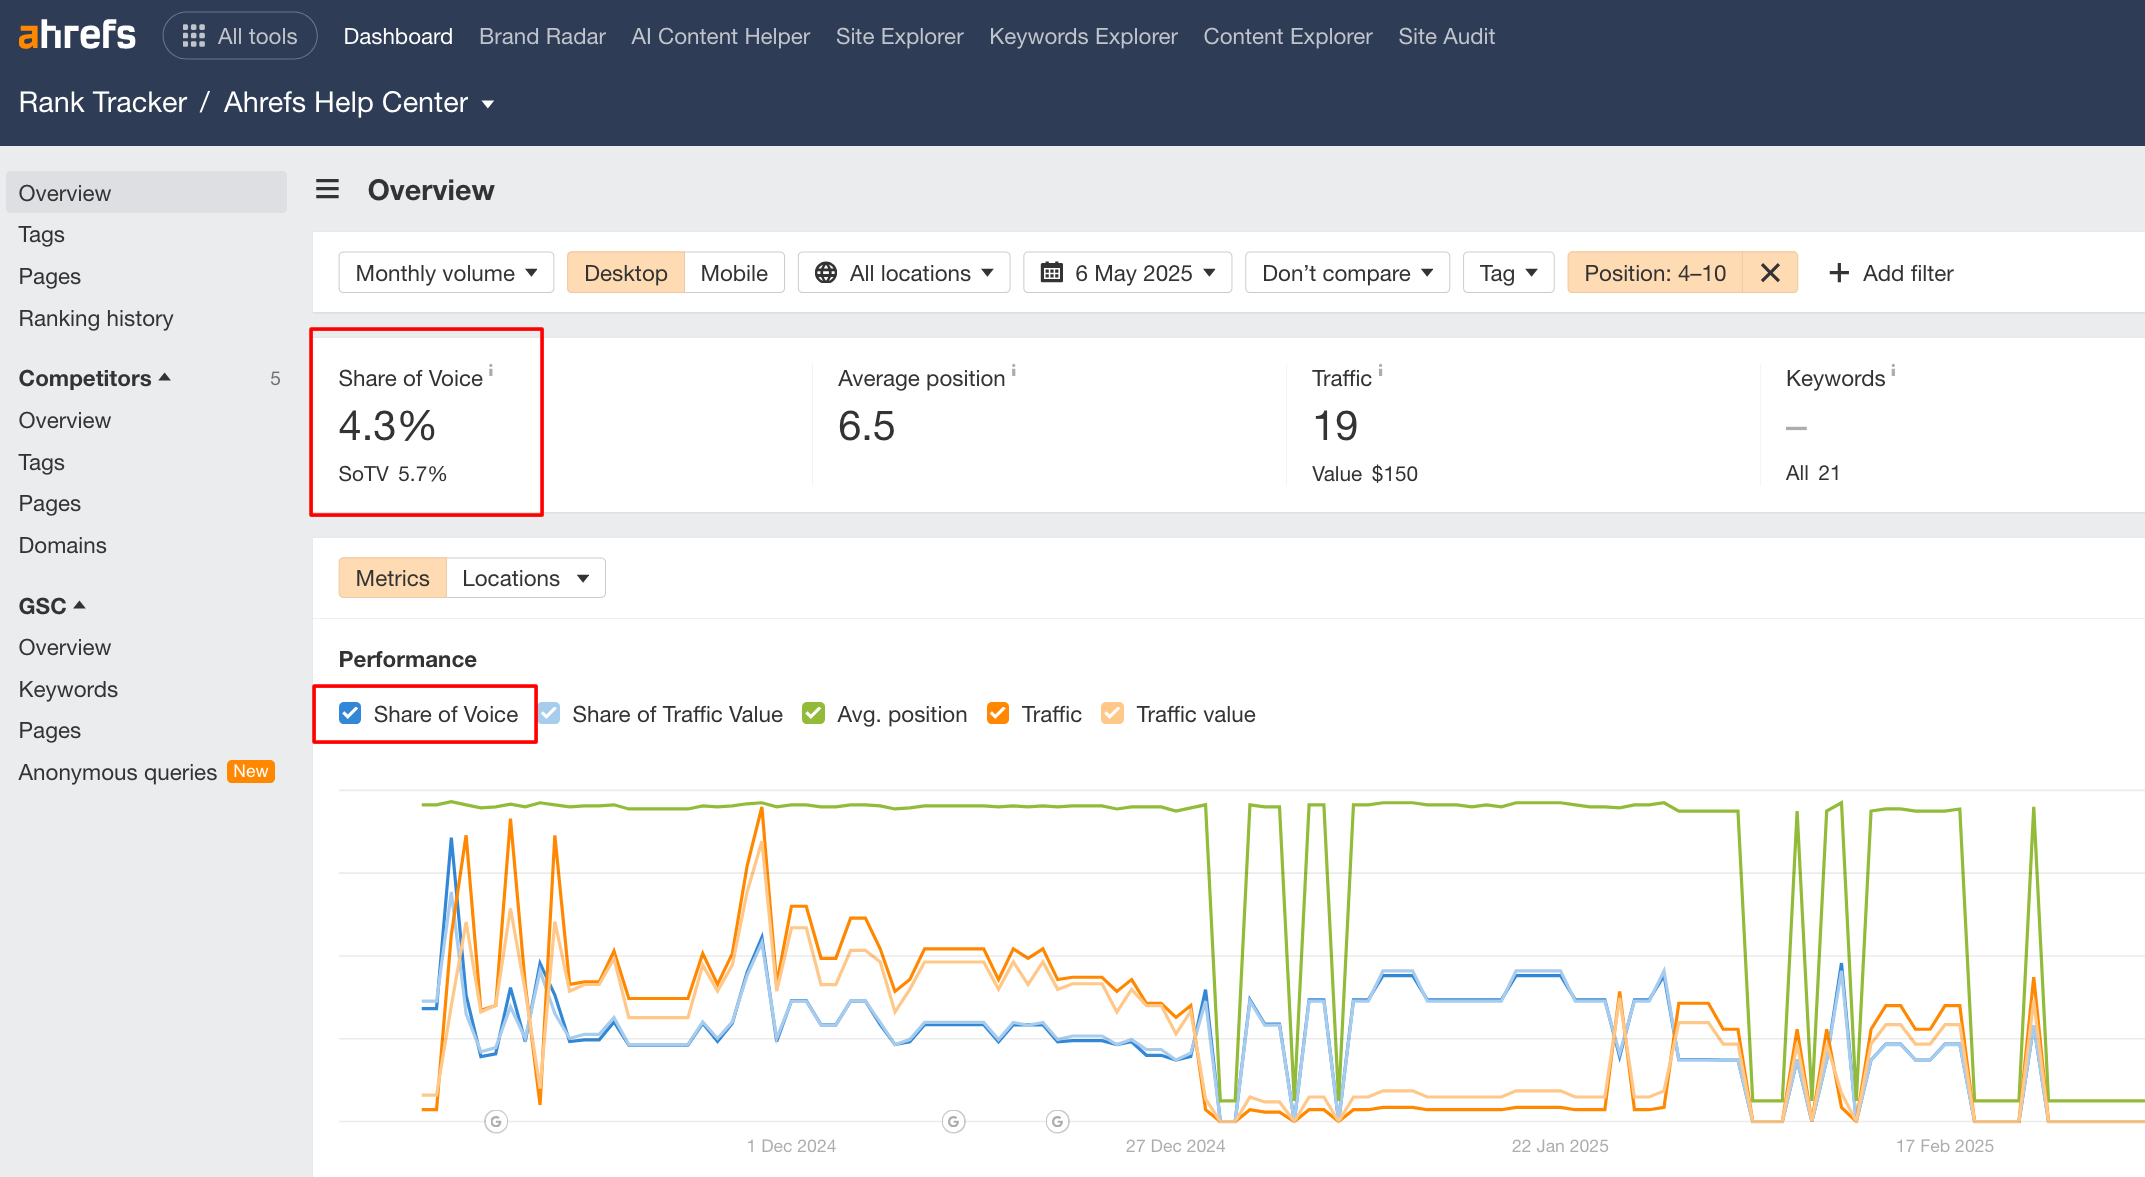Click the Competitors count badge 5
Screen dimensions: 2145x1177
tap(275, 378)
